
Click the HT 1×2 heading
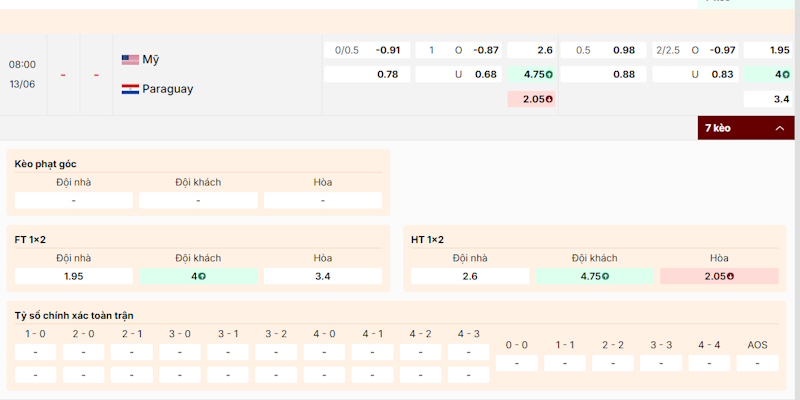[427, 239]
